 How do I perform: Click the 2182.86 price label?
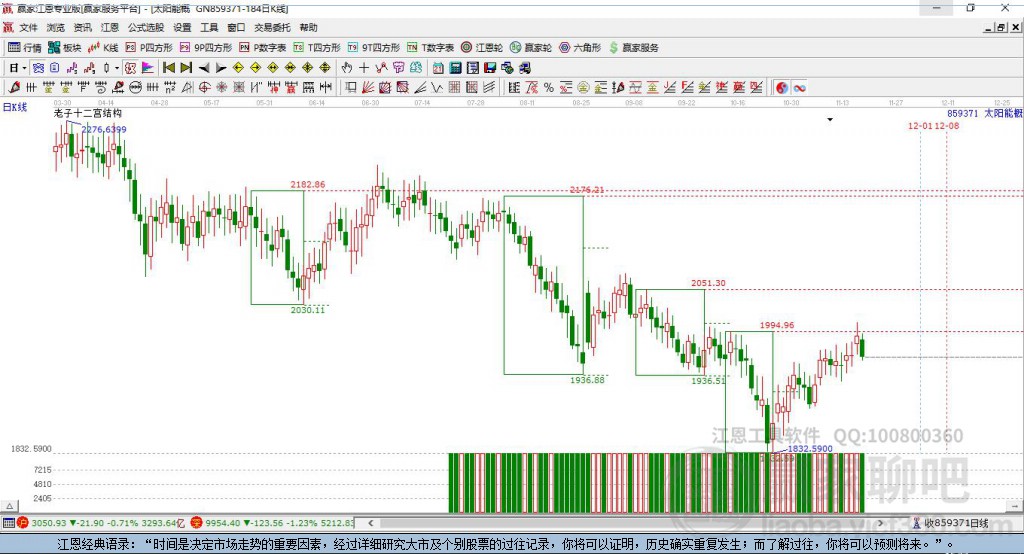tap(308, 185)
